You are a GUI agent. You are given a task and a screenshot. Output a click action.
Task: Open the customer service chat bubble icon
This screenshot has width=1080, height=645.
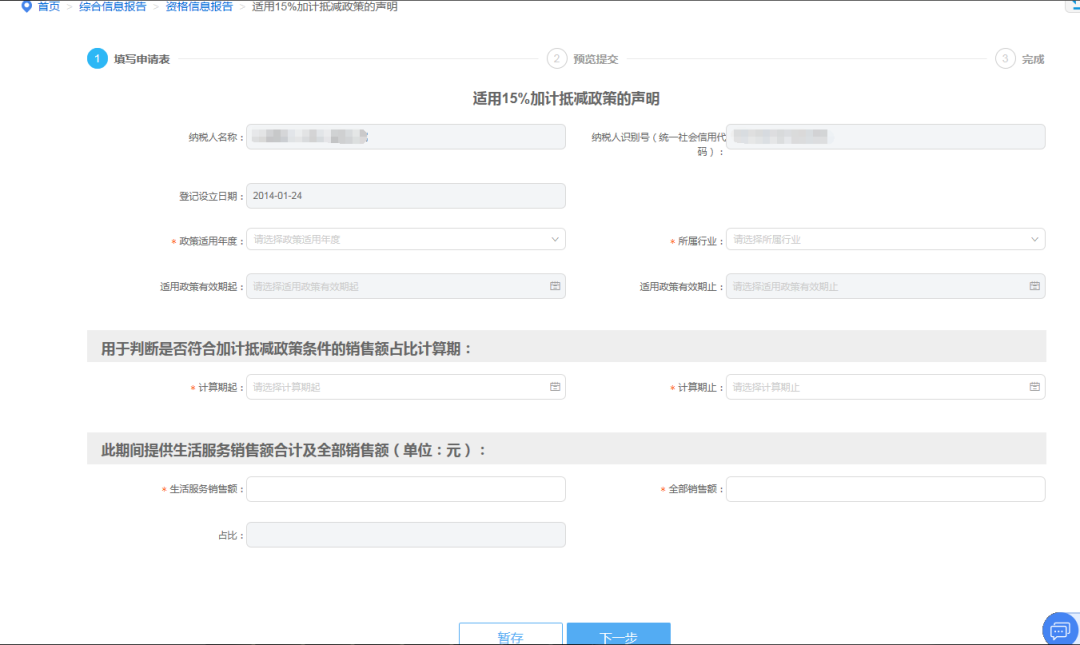point(1059,629)
